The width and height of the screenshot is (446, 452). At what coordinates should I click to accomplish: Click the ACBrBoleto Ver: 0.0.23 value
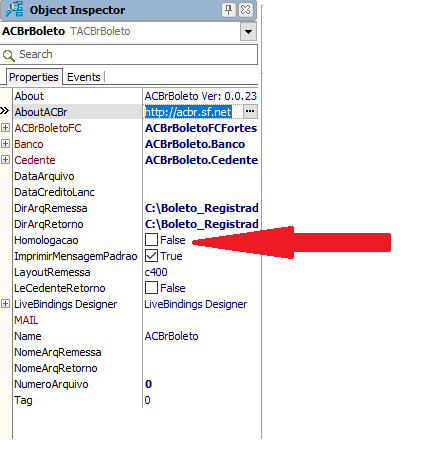tap(201, 96)
